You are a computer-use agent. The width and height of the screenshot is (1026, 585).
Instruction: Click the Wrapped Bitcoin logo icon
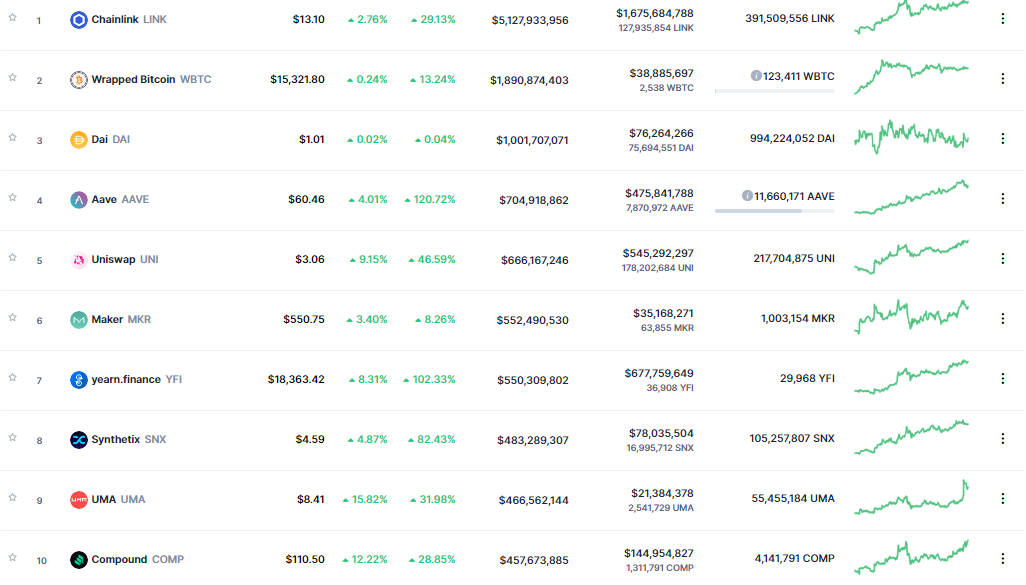click(79, 80)
